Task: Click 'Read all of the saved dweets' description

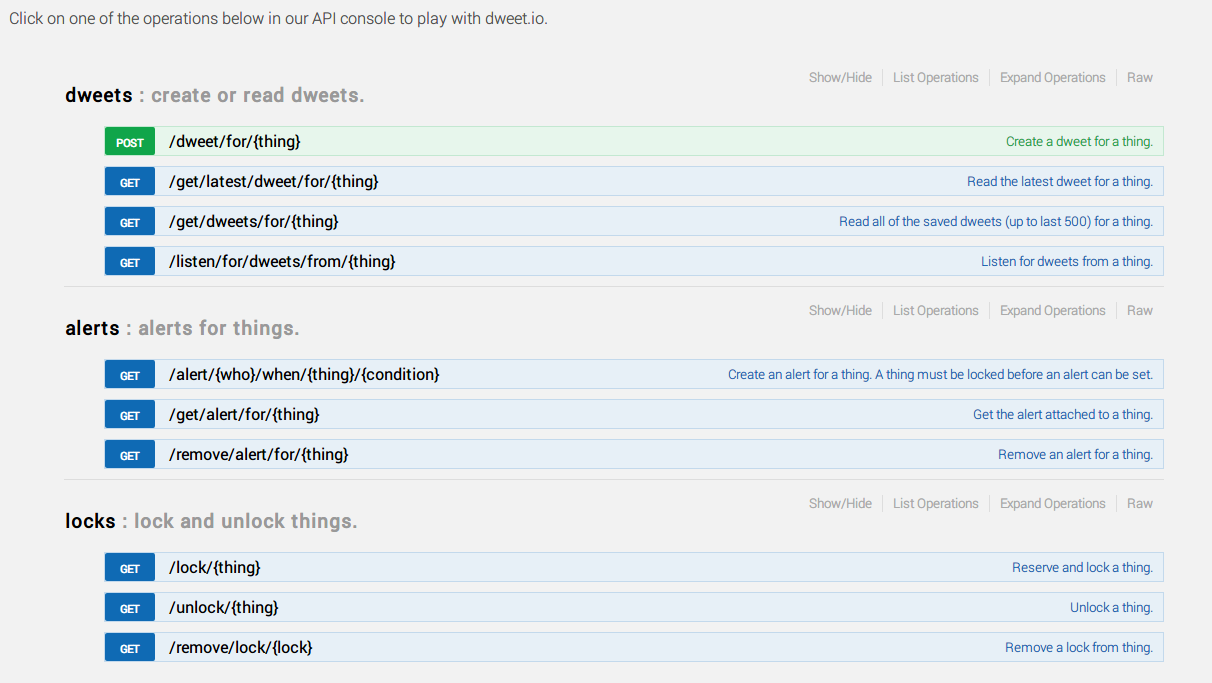Action: click(x=996, y=221)
